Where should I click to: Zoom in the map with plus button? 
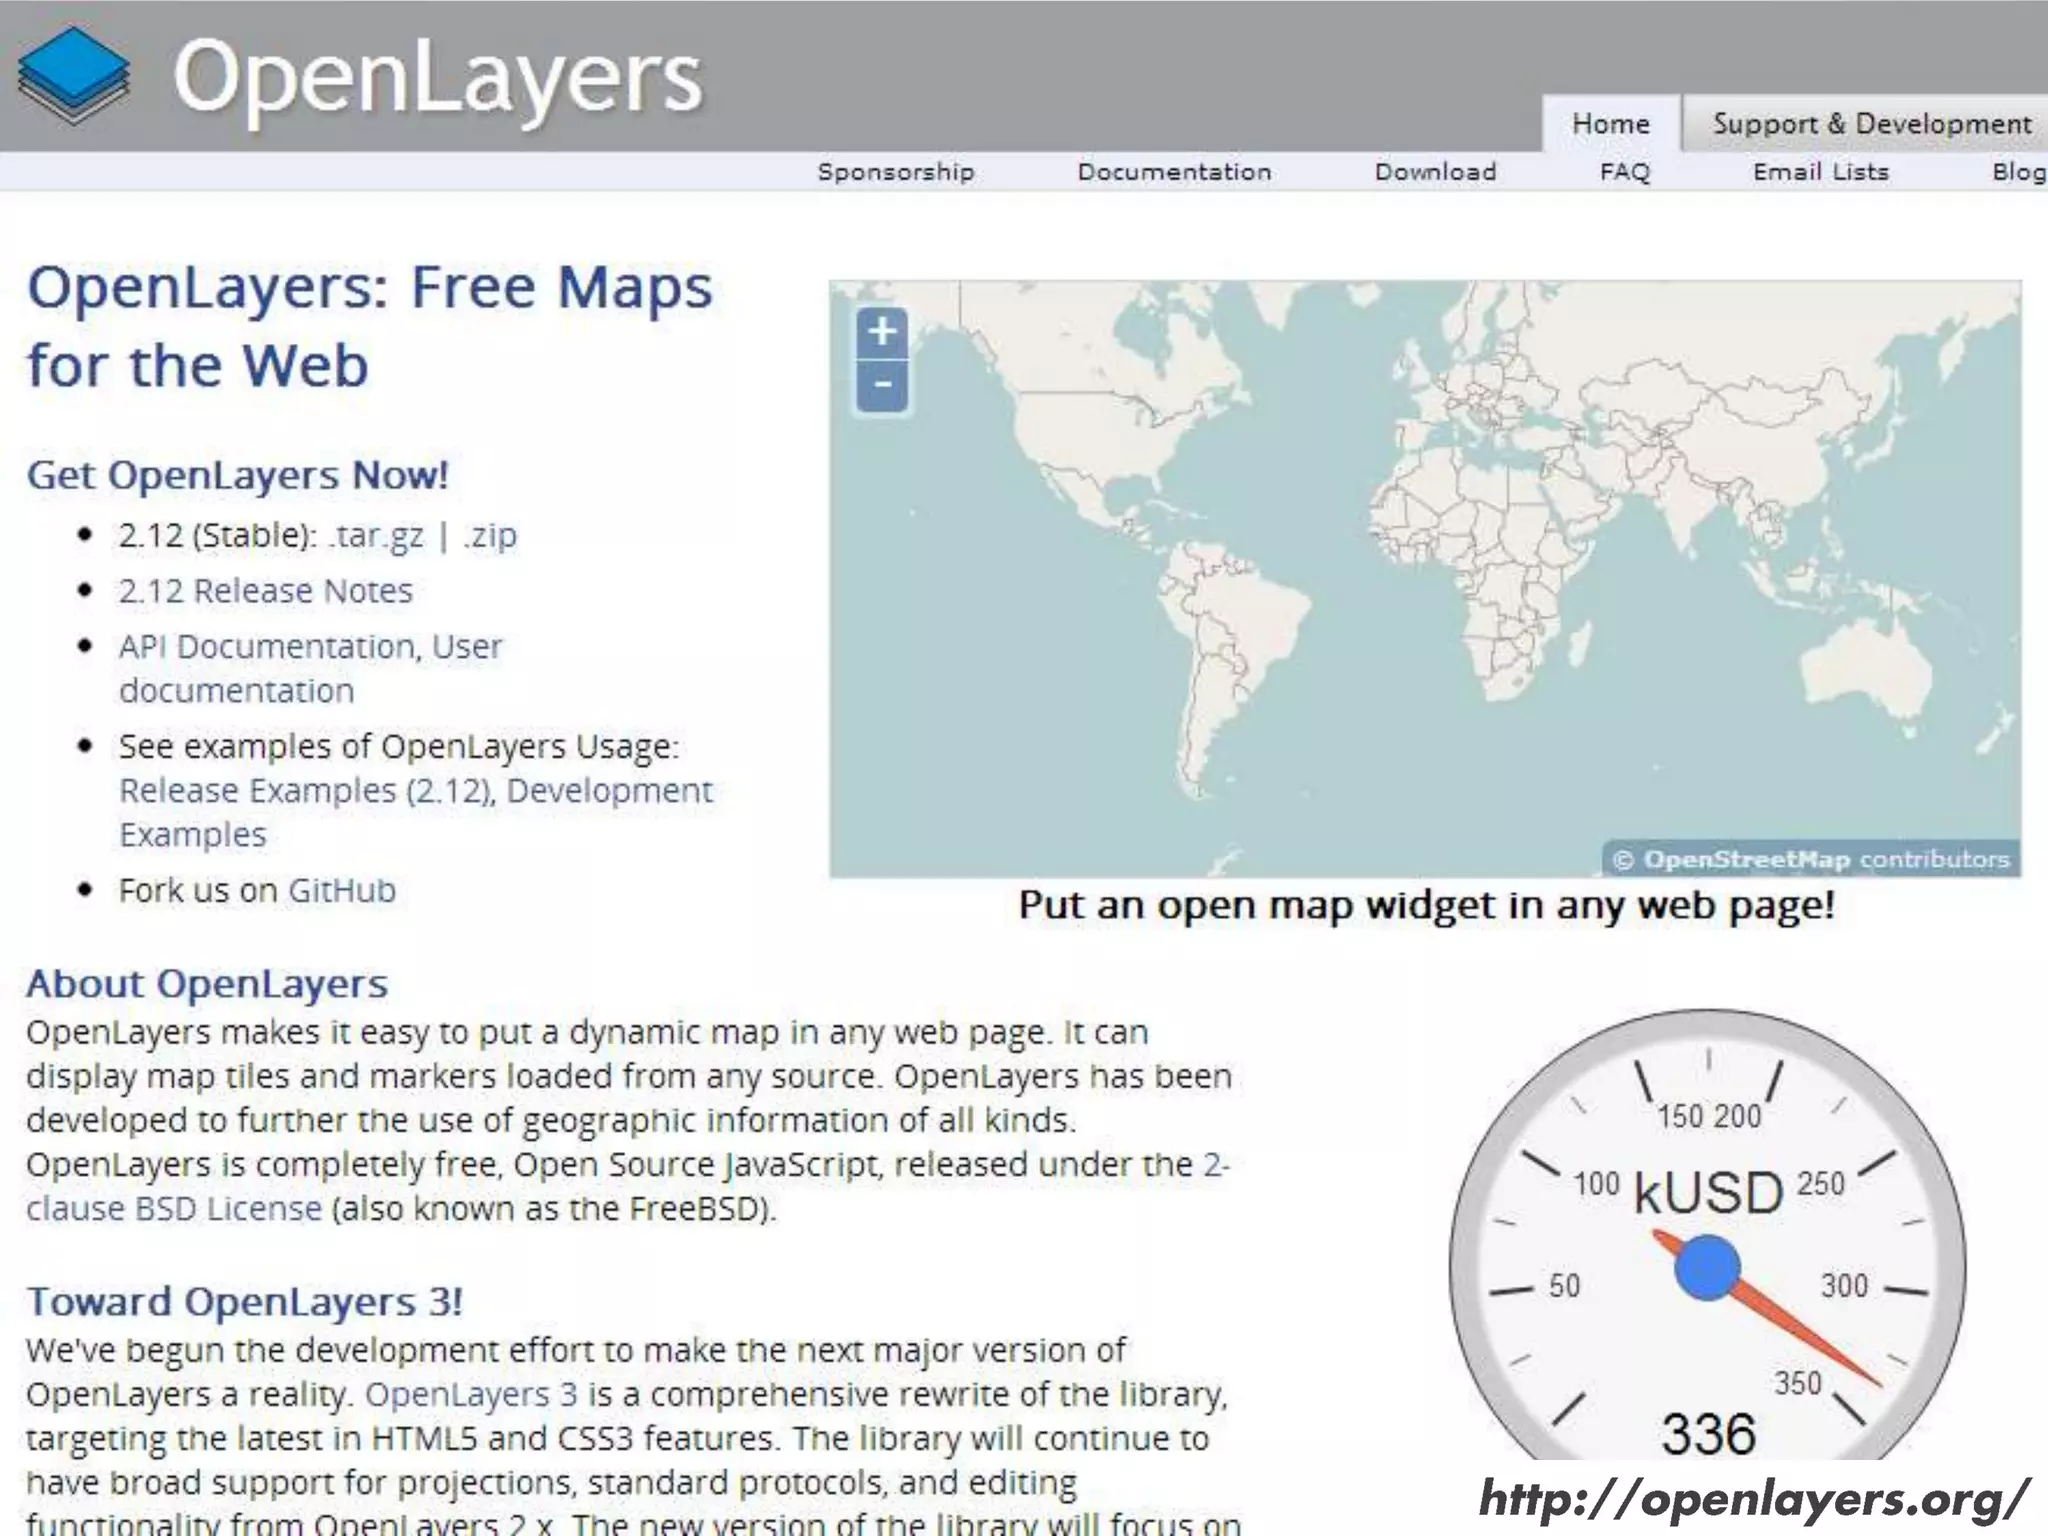click(882, 332)
